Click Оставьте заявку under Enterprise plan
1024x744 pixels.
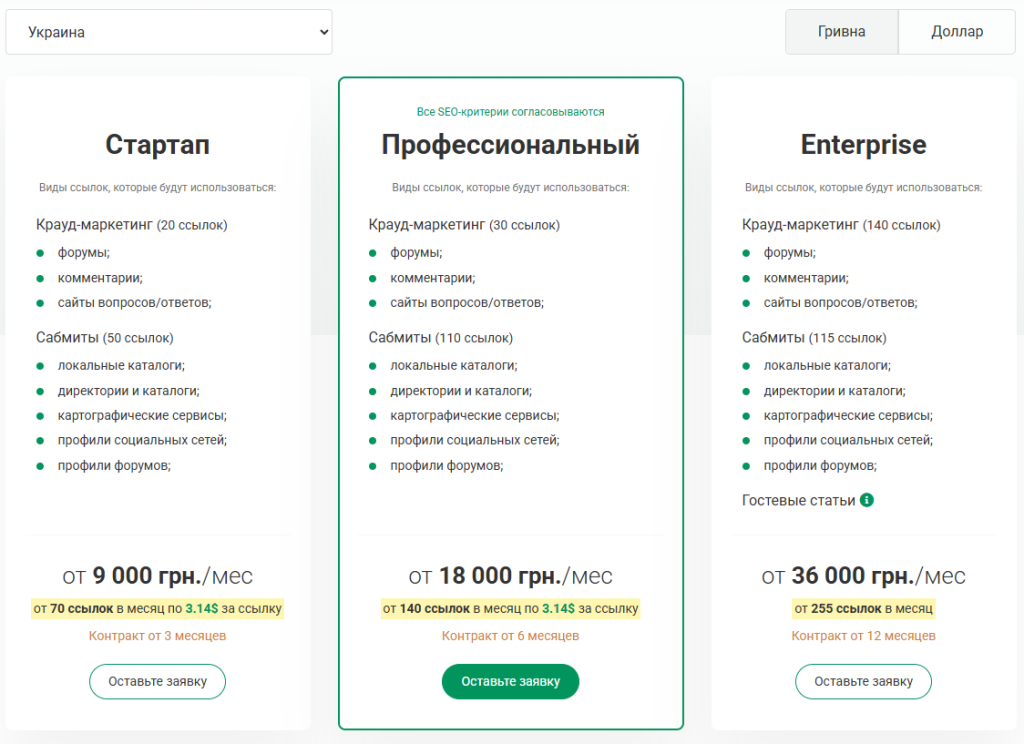[x=863, y=681]
